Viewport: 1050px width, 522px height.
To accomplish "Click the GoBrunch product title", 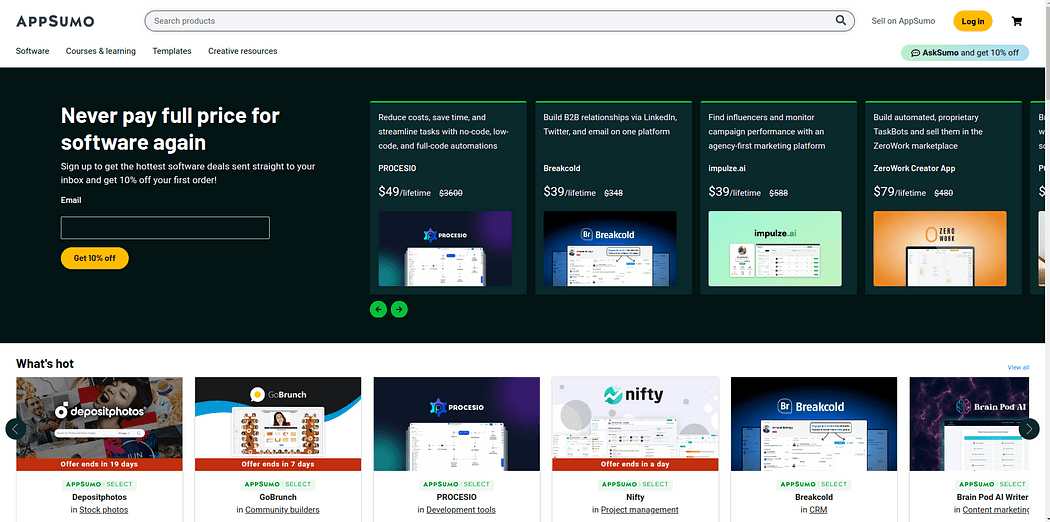I will 278,497.
